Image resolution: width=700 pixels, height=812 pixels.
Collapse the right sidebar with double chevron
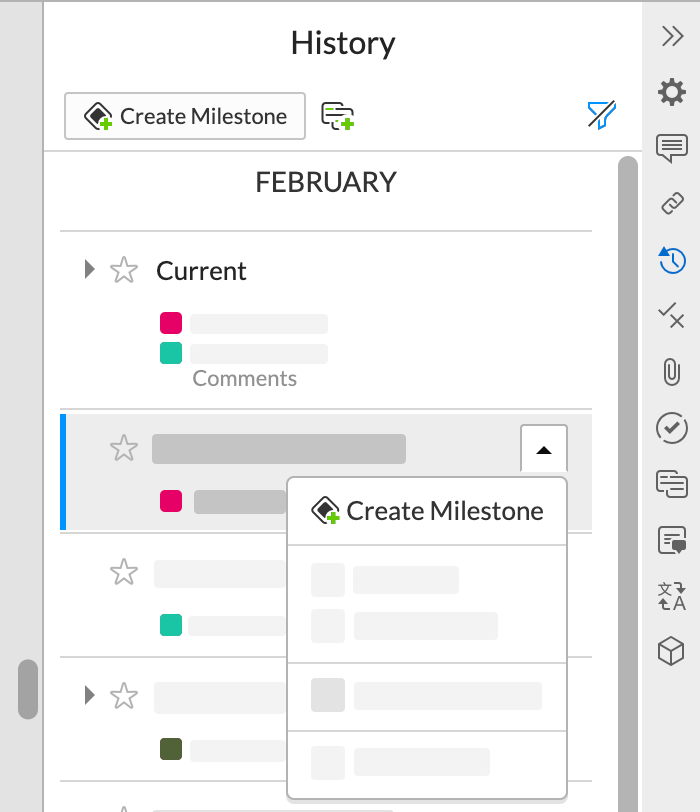point(672,37)
